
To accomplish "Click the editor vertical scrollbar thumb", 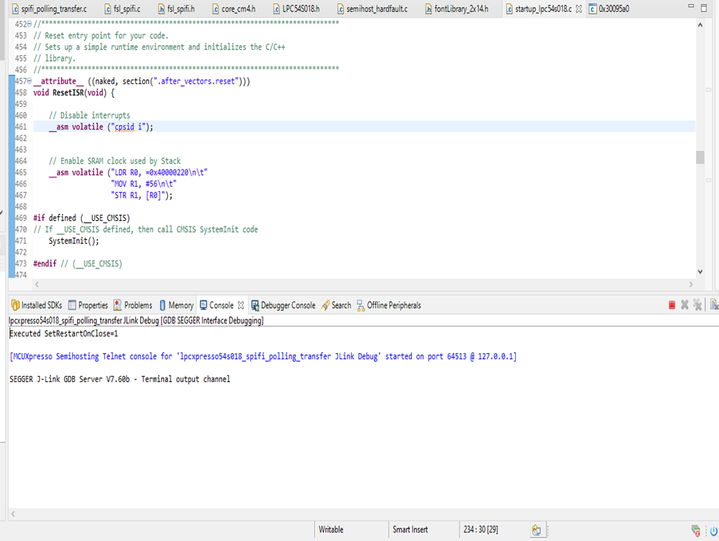I will pos(700,157).
